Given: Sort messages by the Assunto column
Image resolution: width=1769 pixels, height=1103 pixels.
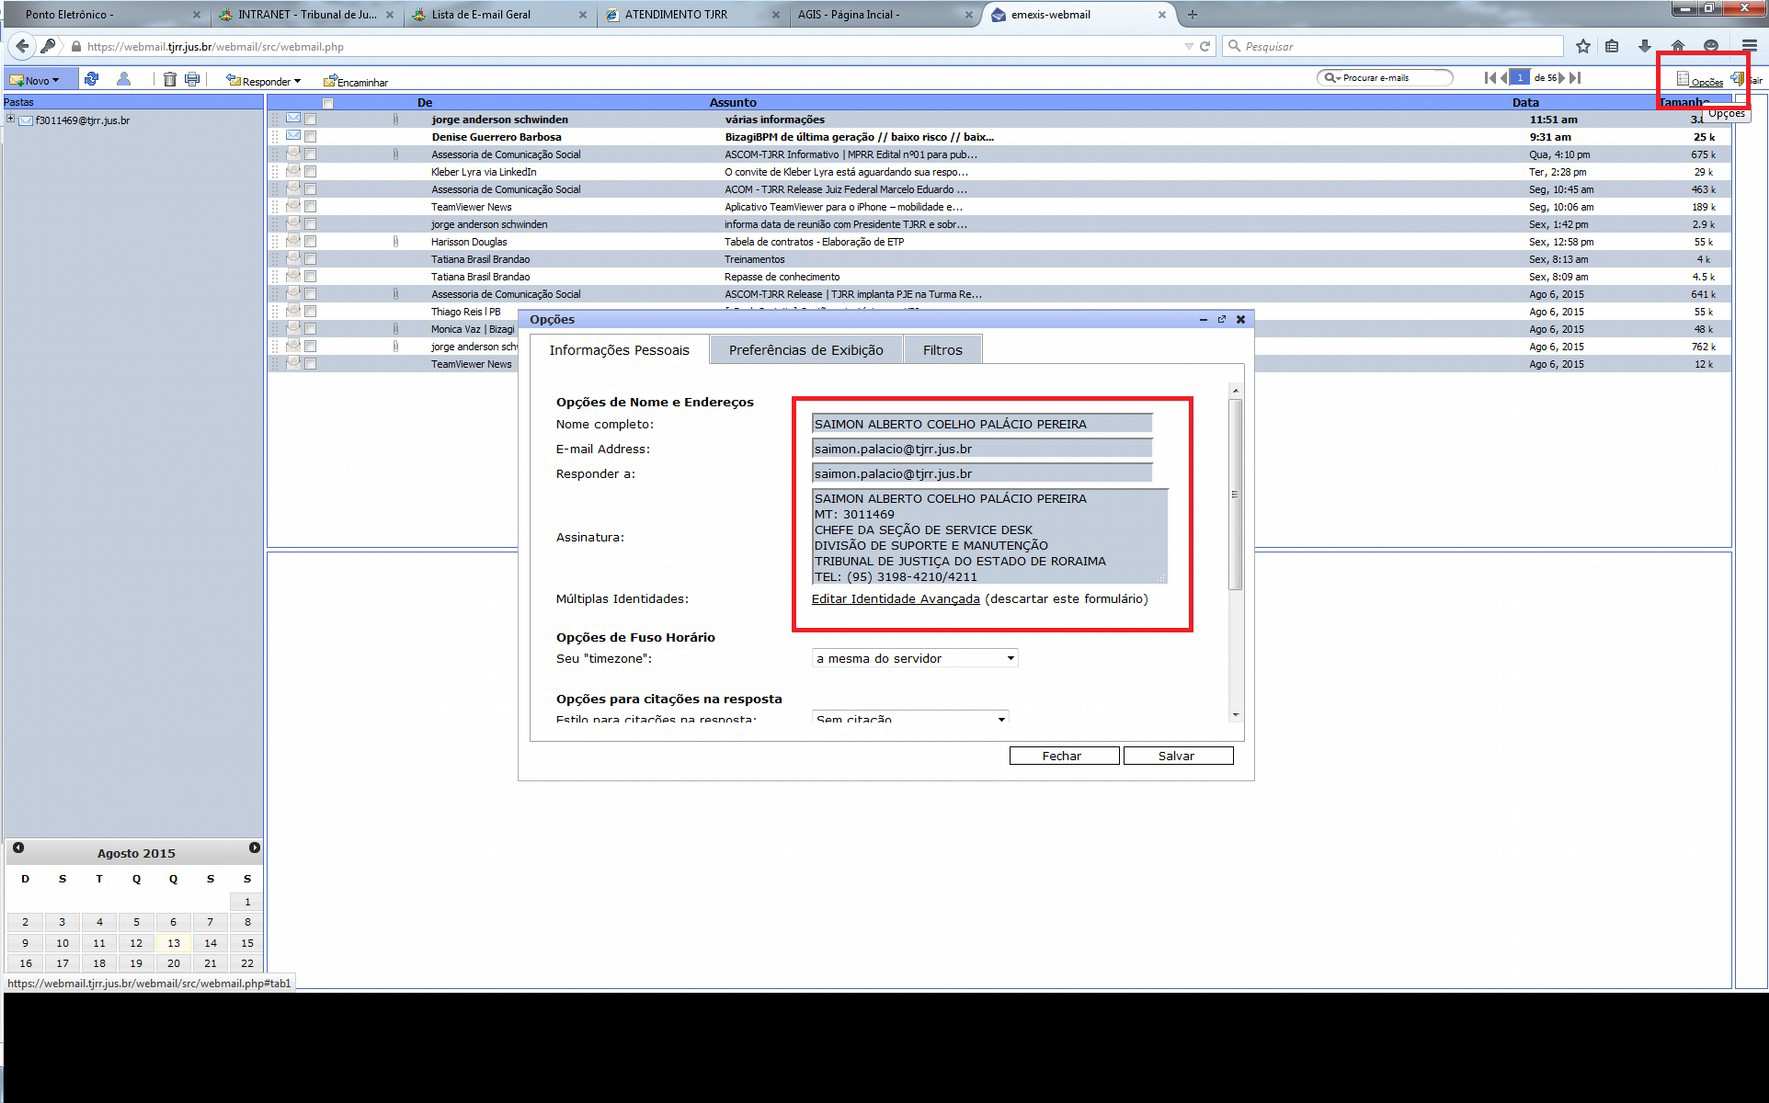Looking at the screenshot, I should [x=733, y=102].
